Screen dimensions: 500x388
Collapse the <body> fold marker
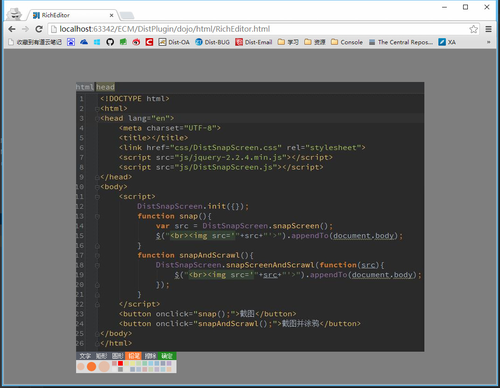pyautogui.click(x=97, y=187)
